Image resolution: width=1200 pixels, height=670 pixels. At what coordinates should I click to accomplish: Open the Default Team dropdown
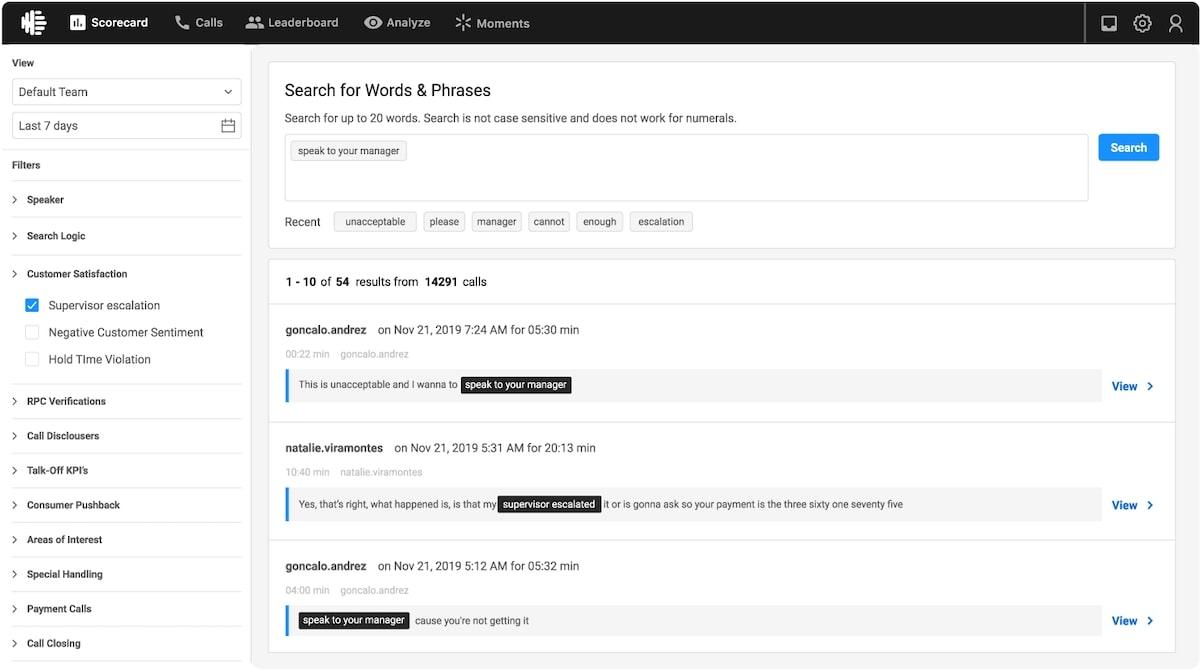tap(126, 92)
